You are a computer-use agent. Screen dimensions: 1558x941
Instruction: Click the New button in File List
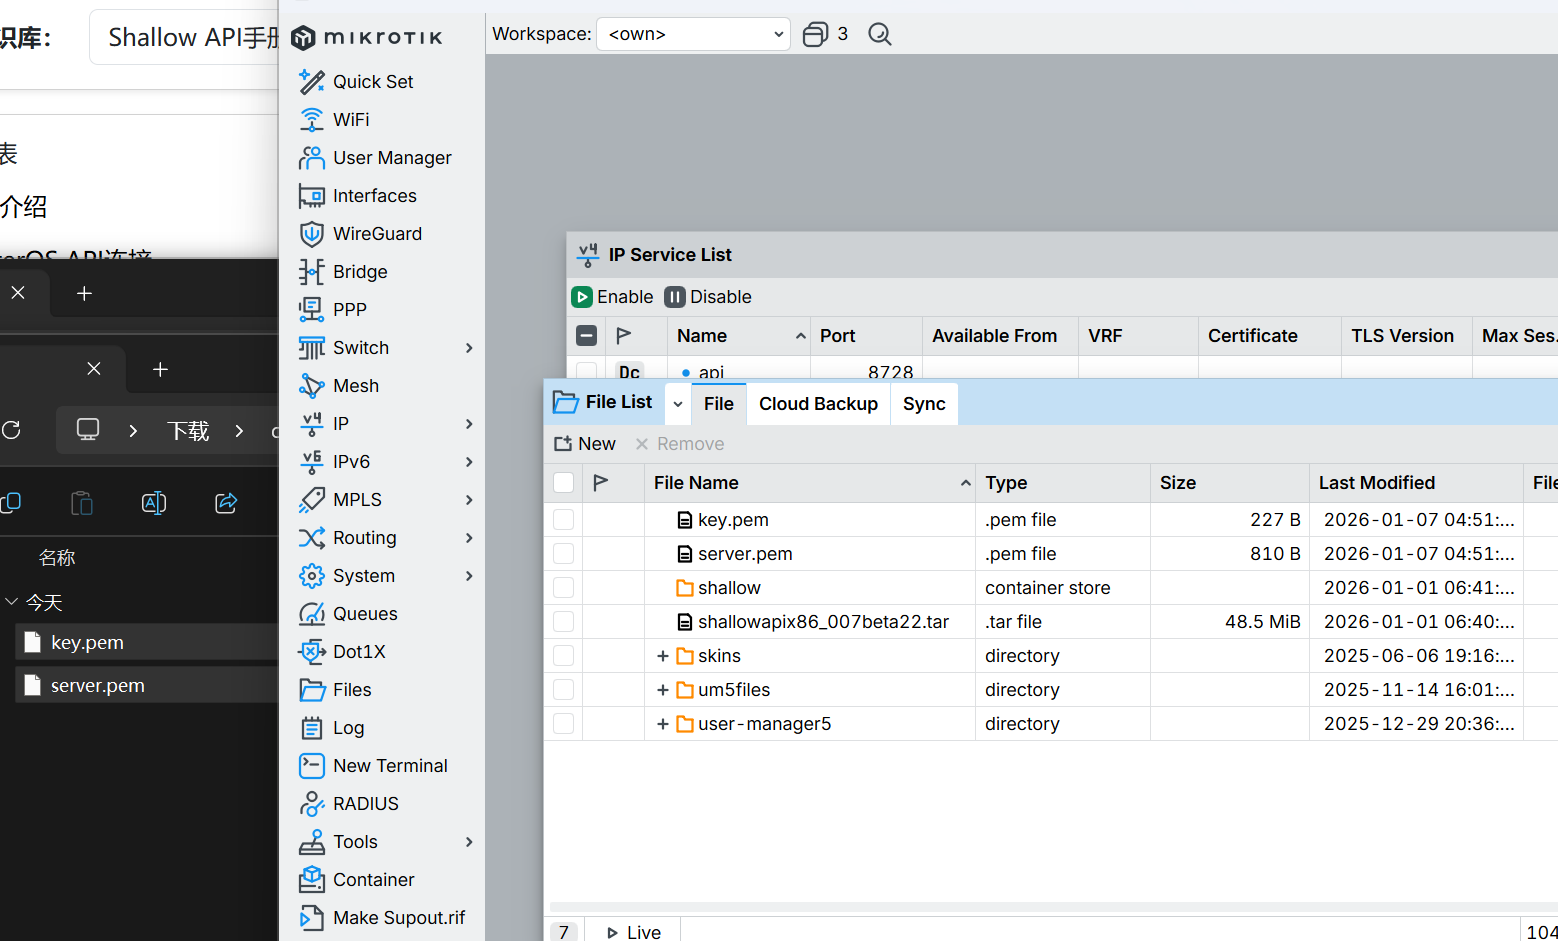586,444
